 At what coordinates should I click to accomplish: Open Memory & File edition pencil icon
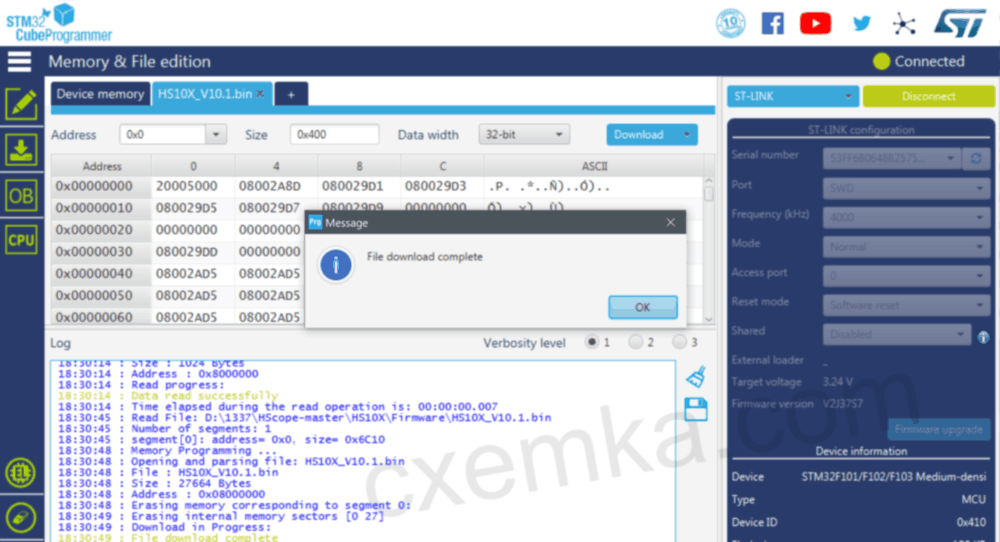pos(21,104)
